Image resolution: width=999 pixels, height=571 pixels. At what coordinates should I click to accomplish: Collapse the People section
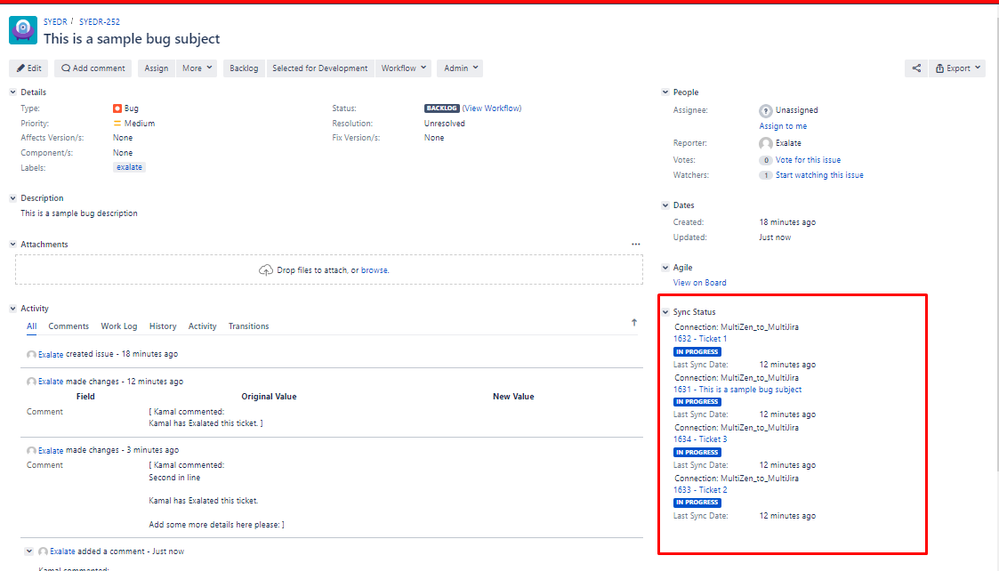pyautogui.click(x=665, y=92)
